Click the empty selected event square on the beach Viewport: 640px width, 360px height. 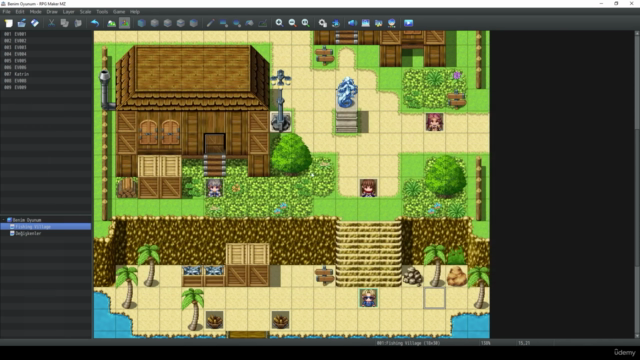point(434,298)
